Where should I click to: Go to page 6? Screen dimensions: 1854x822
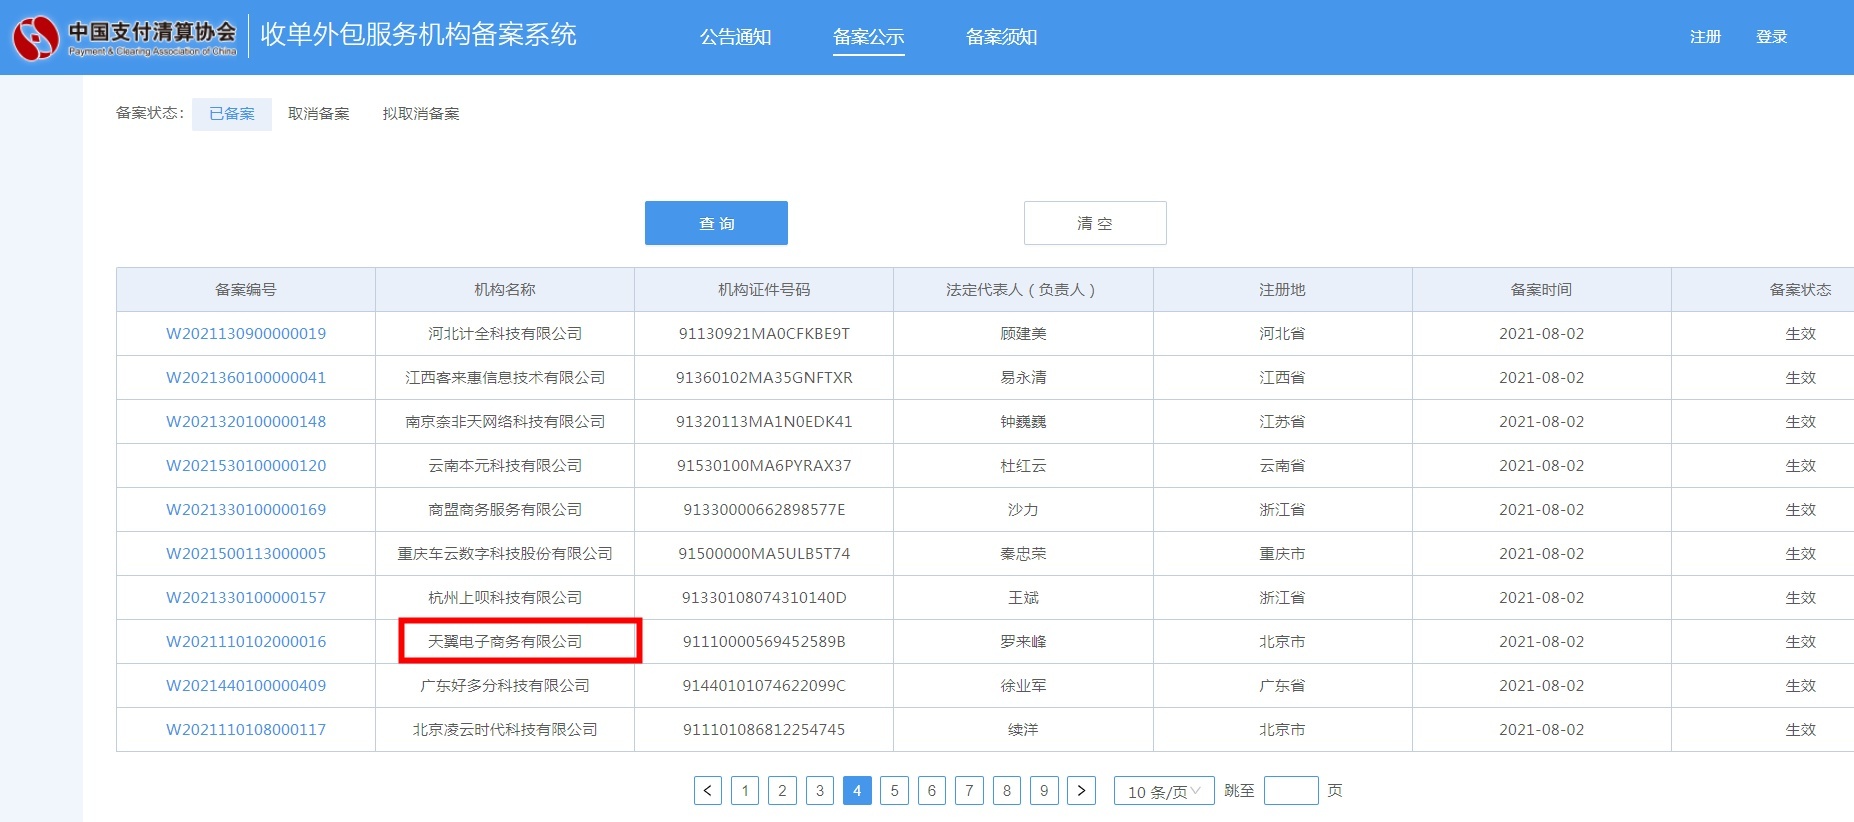pyautogui.click(x=932, y=791)
